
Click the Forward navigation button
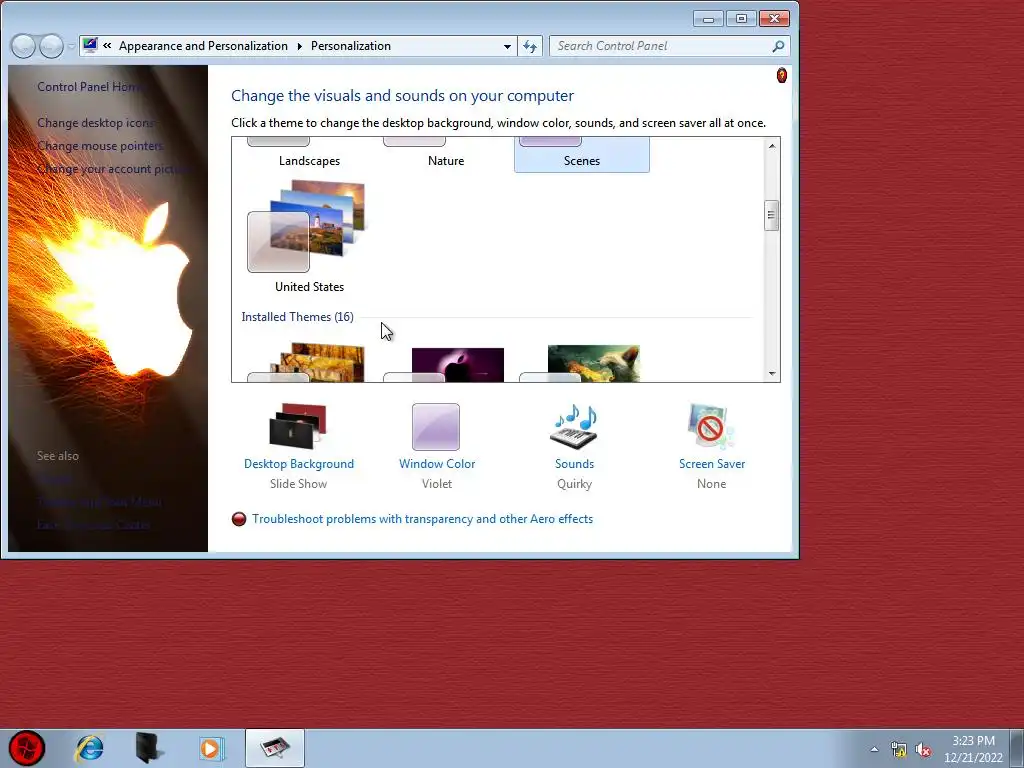[51, 46]
